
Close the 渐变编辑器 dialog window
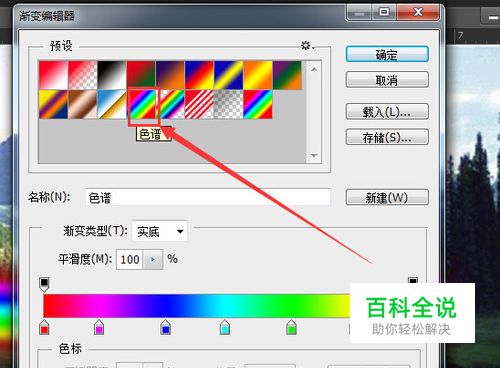tap(418, 13)
